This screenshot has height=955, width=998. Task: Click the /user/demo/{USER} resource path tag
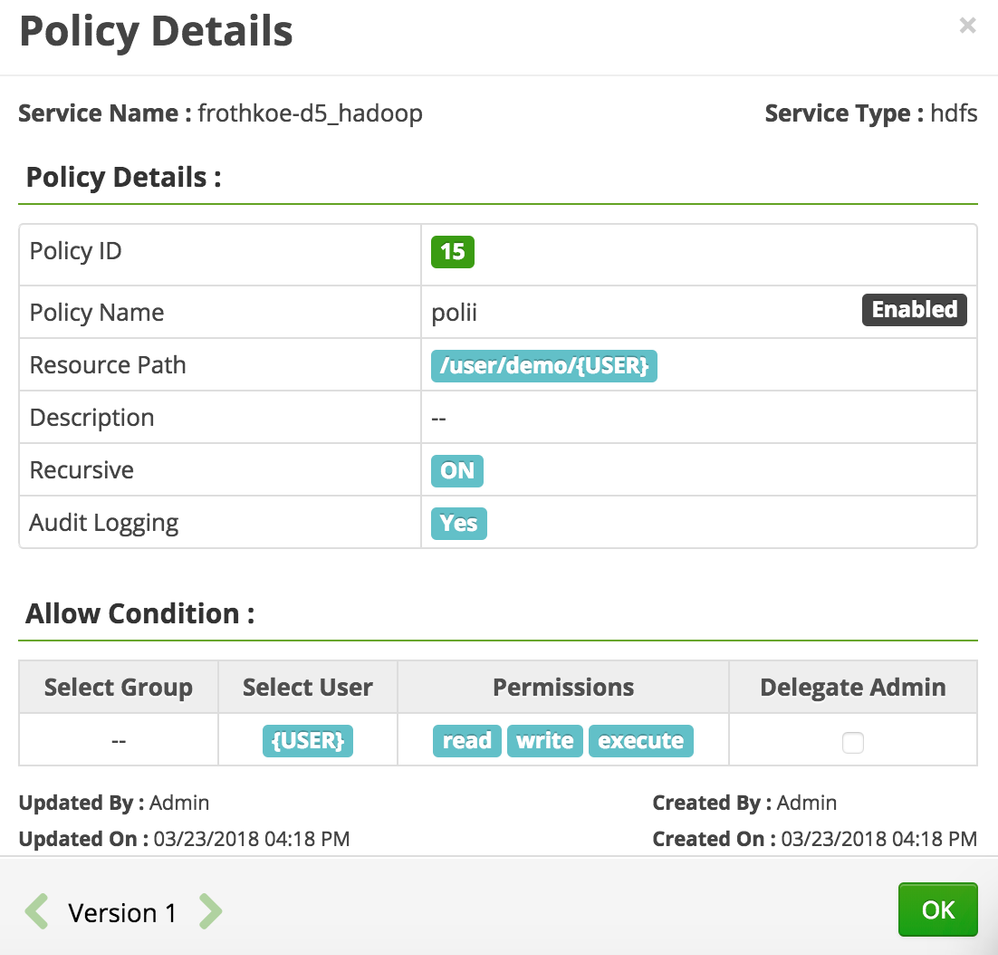tap(544, 366)
